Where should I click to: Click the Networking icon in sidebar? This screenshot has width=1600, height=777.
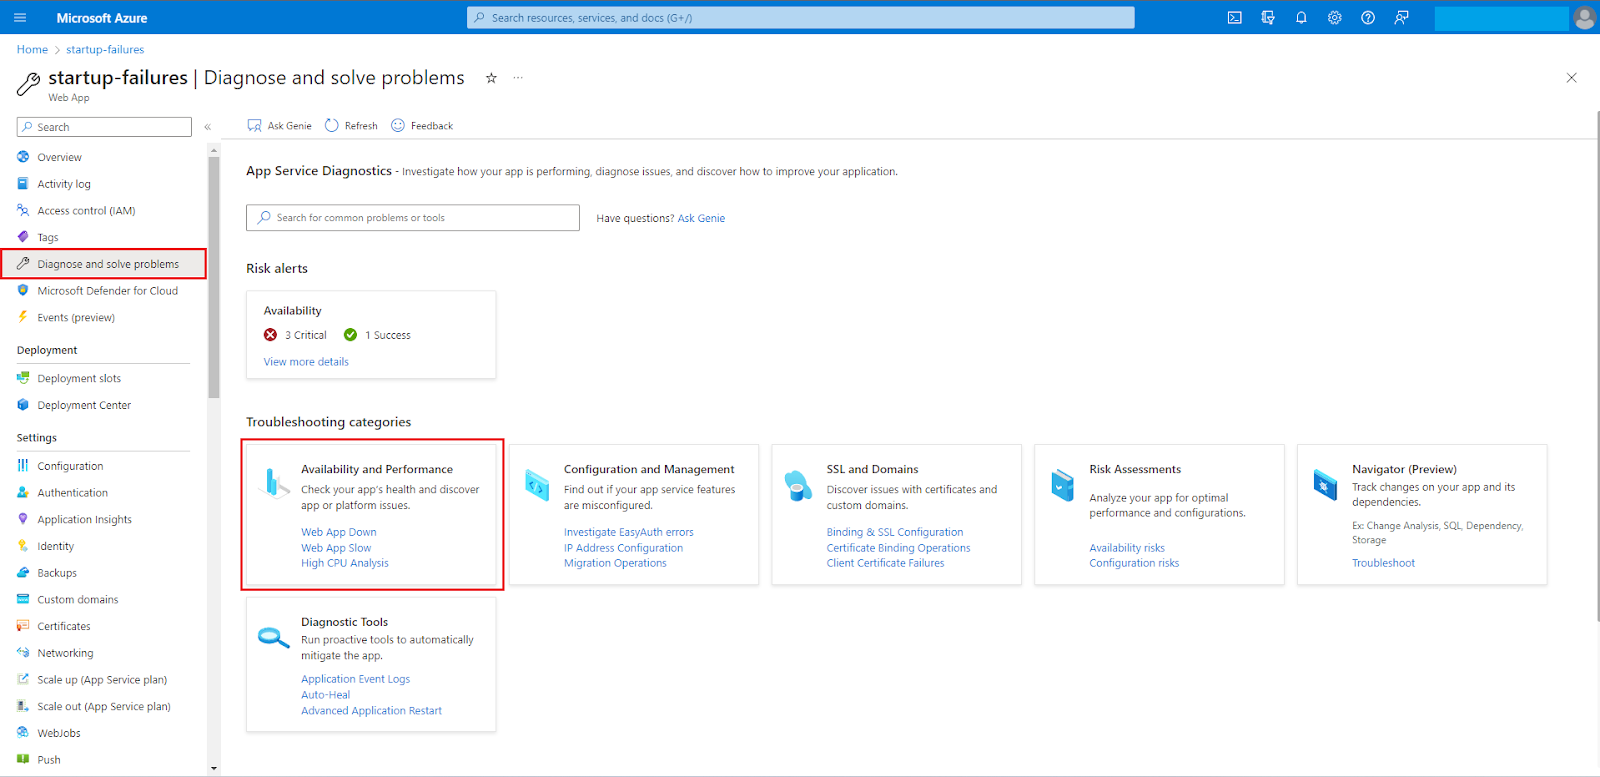coord(23,653)
